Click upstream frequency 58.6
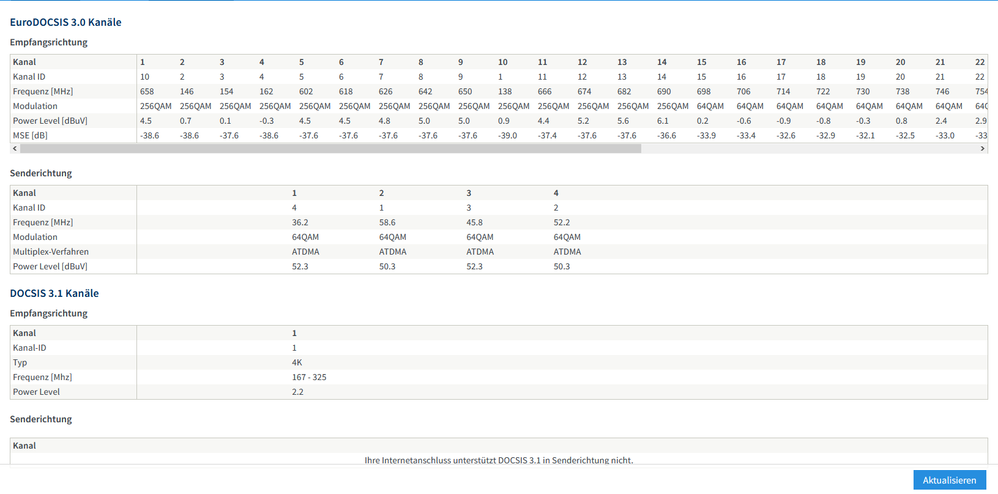 click(387, 222)
